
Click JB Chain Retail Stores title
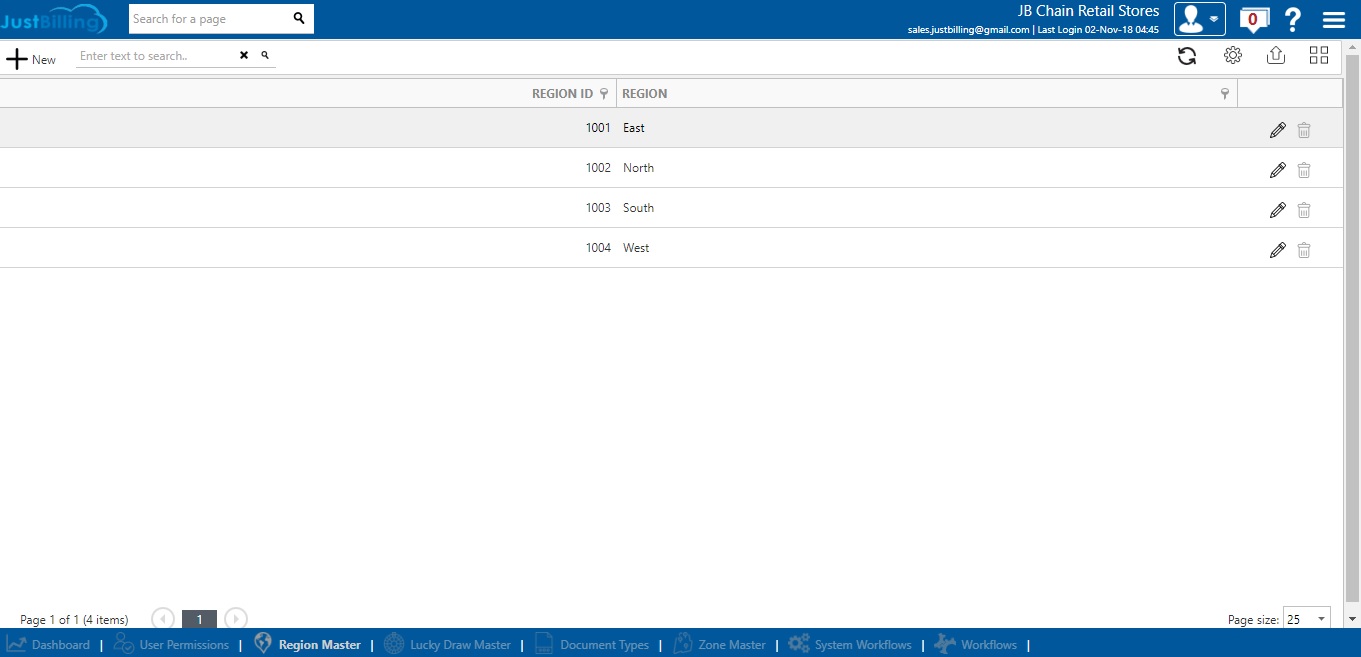1088,11
